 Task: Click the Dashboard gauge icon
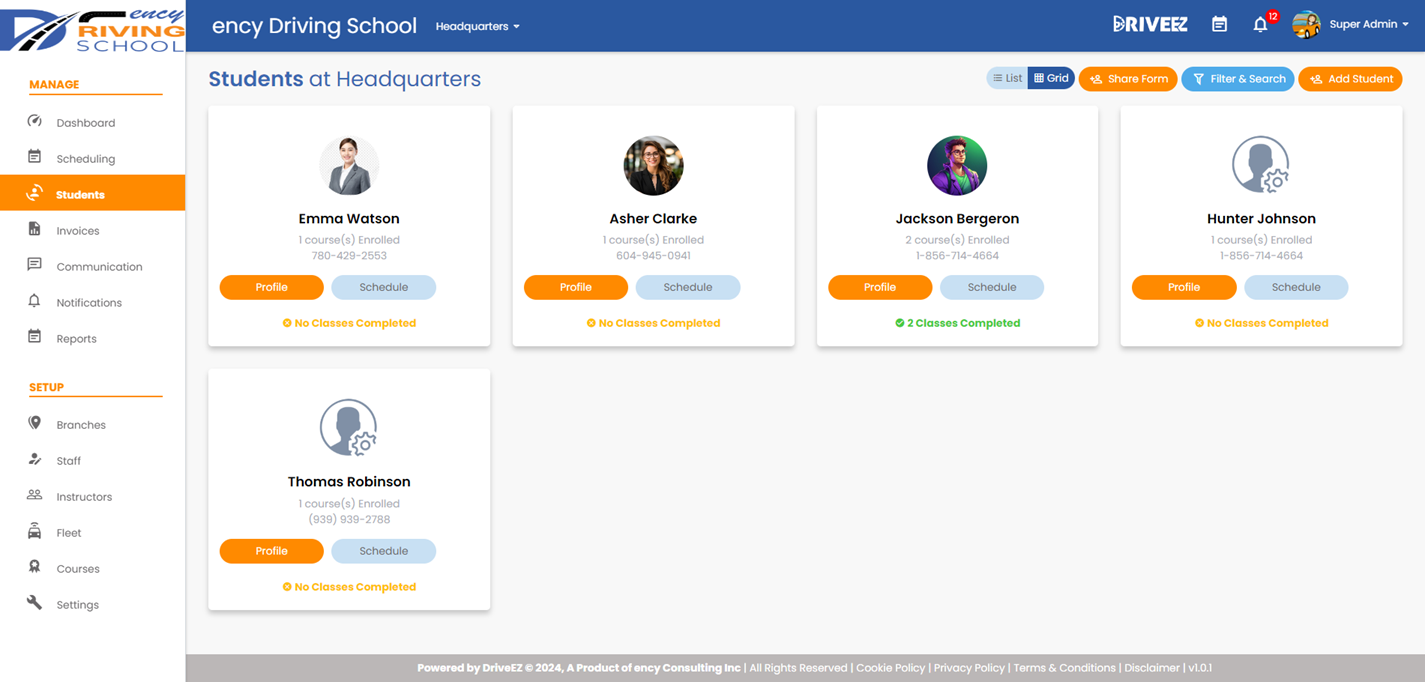(34, 121)
